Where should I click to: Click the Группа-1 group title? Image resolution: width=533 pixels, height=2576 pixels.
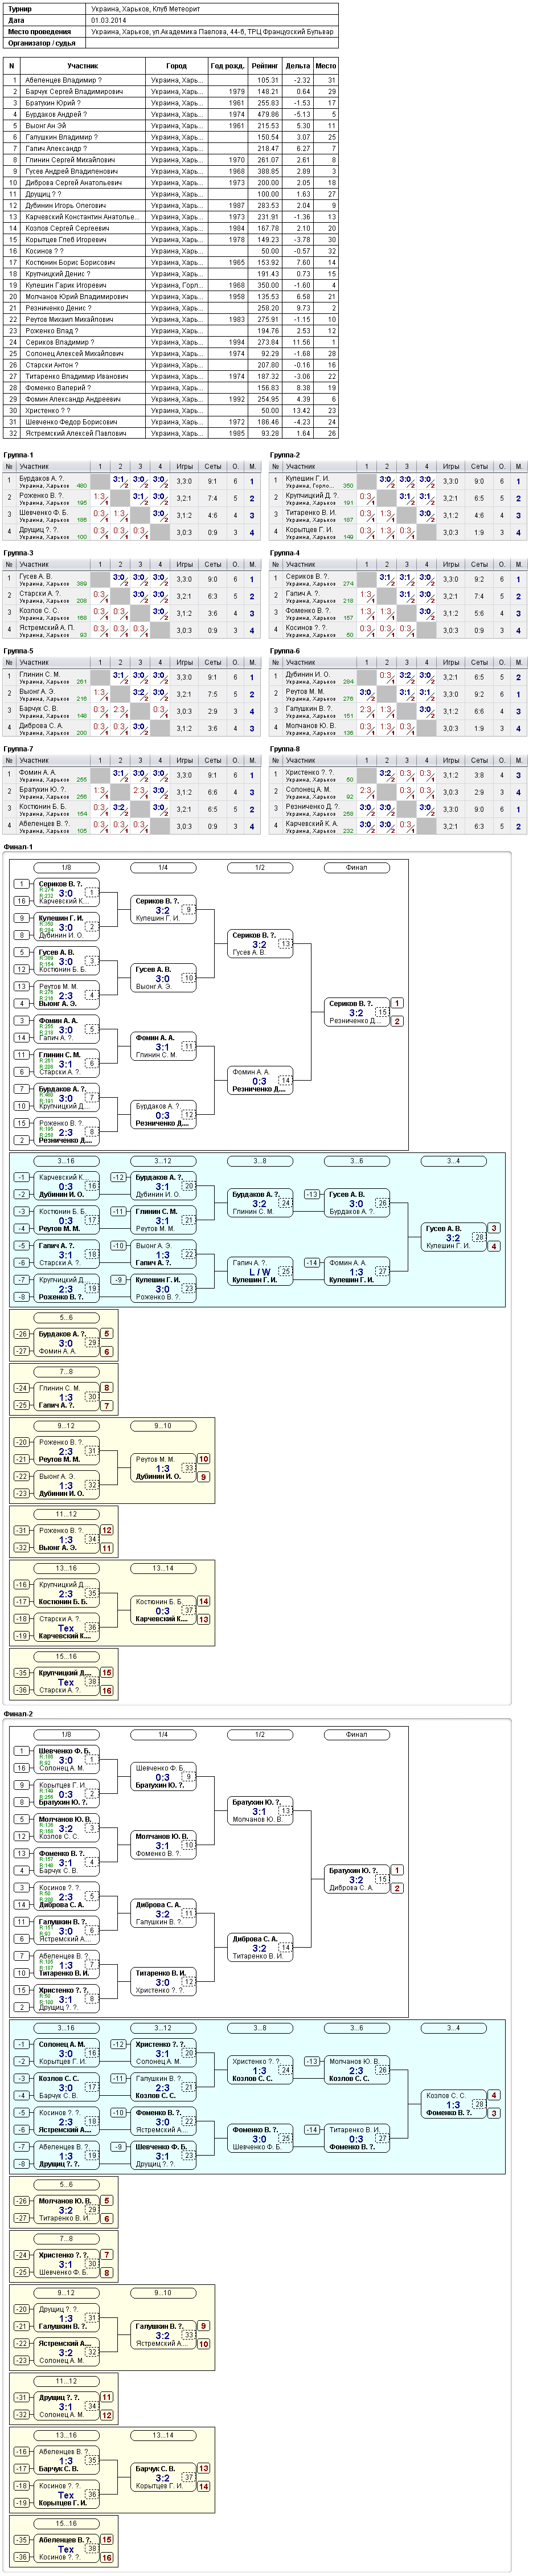point(18,455)
